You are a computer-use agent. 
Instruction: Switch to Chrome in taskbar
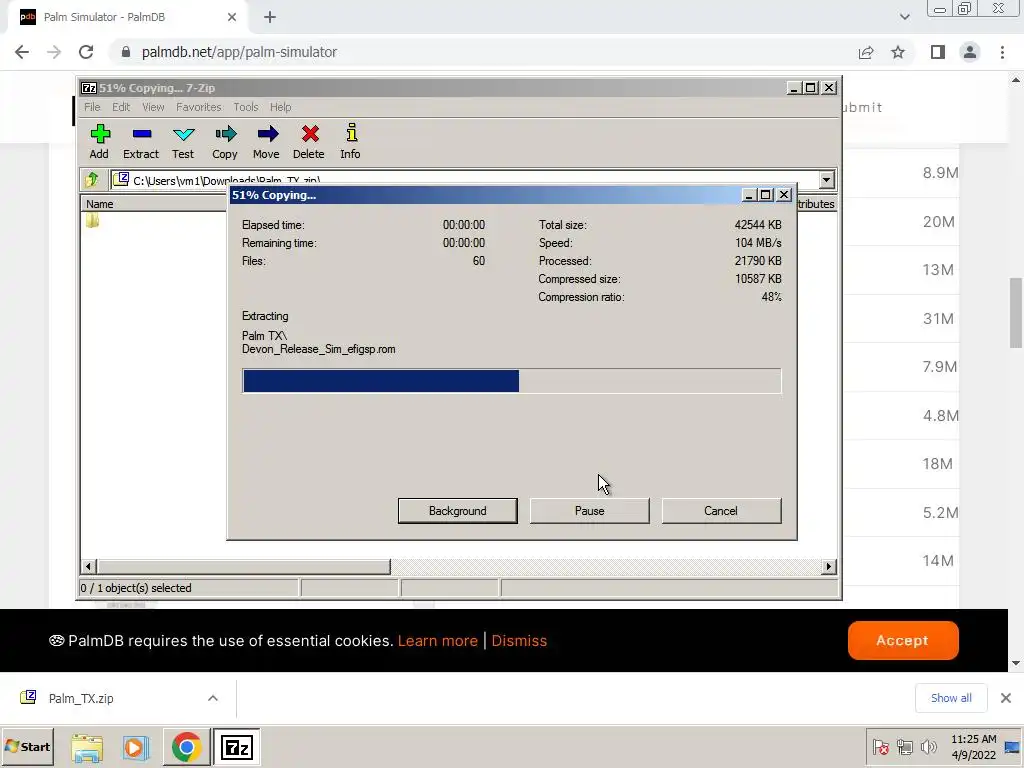[x=186, y=747]
